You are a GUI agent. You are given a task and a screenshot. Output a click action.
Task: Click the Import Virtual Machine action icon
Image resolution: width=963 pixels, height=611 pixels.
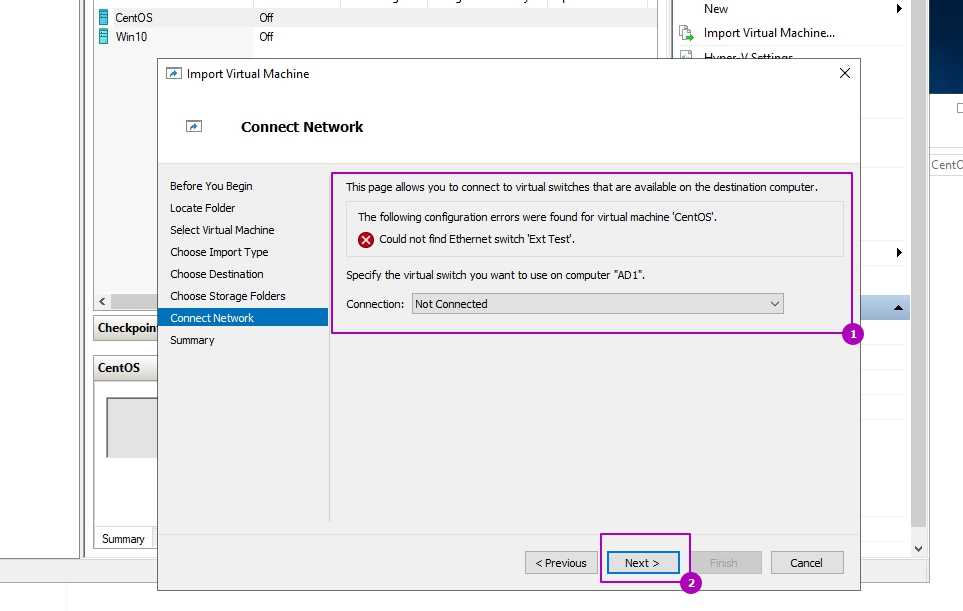(x=686, y=33)
